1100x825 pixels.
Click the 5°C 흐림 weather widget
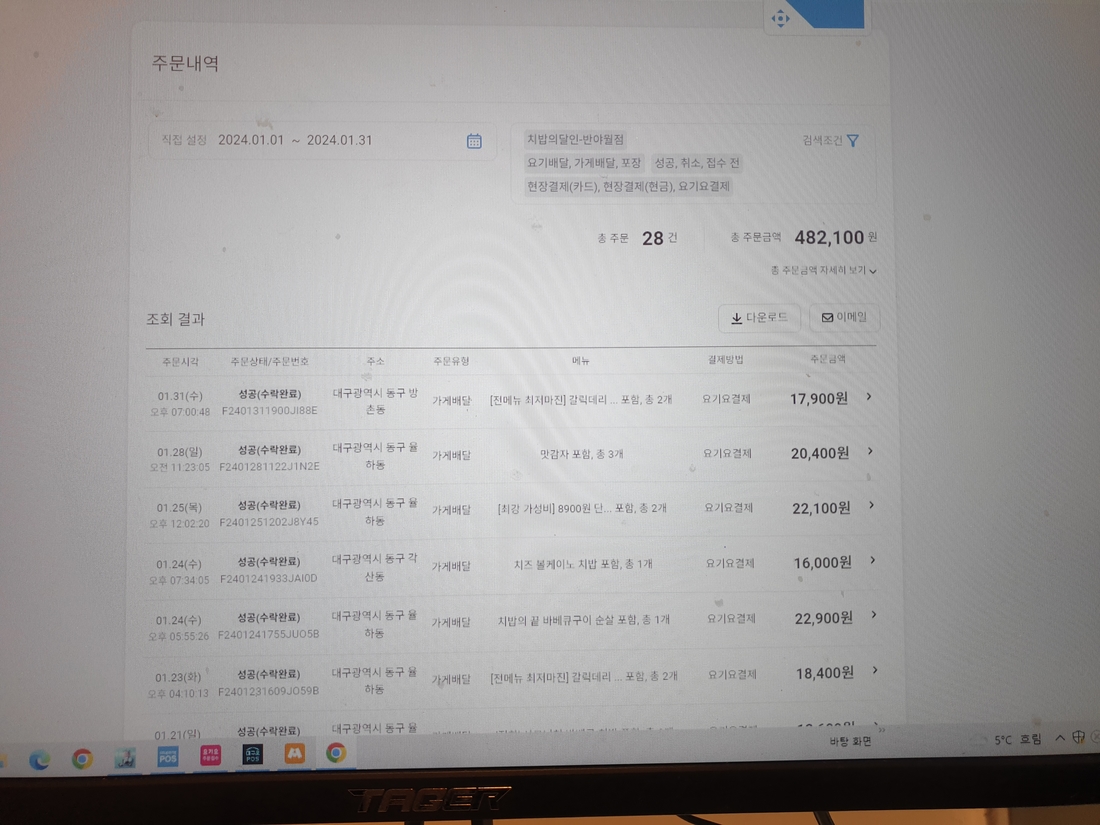tap(1017, 740)
